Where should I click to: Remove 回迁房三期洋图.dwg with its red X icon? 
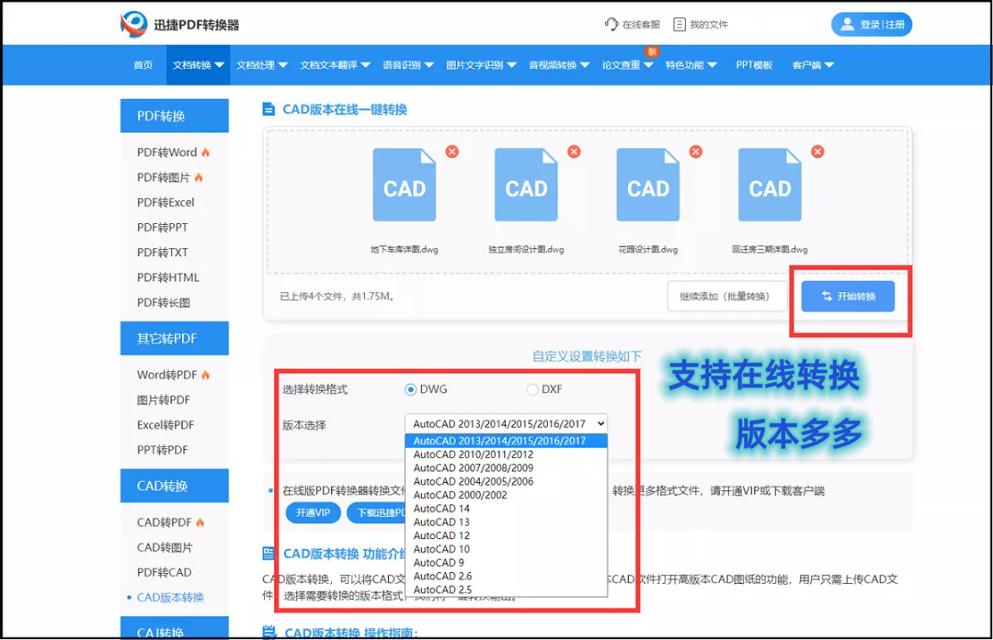(818, 151)
